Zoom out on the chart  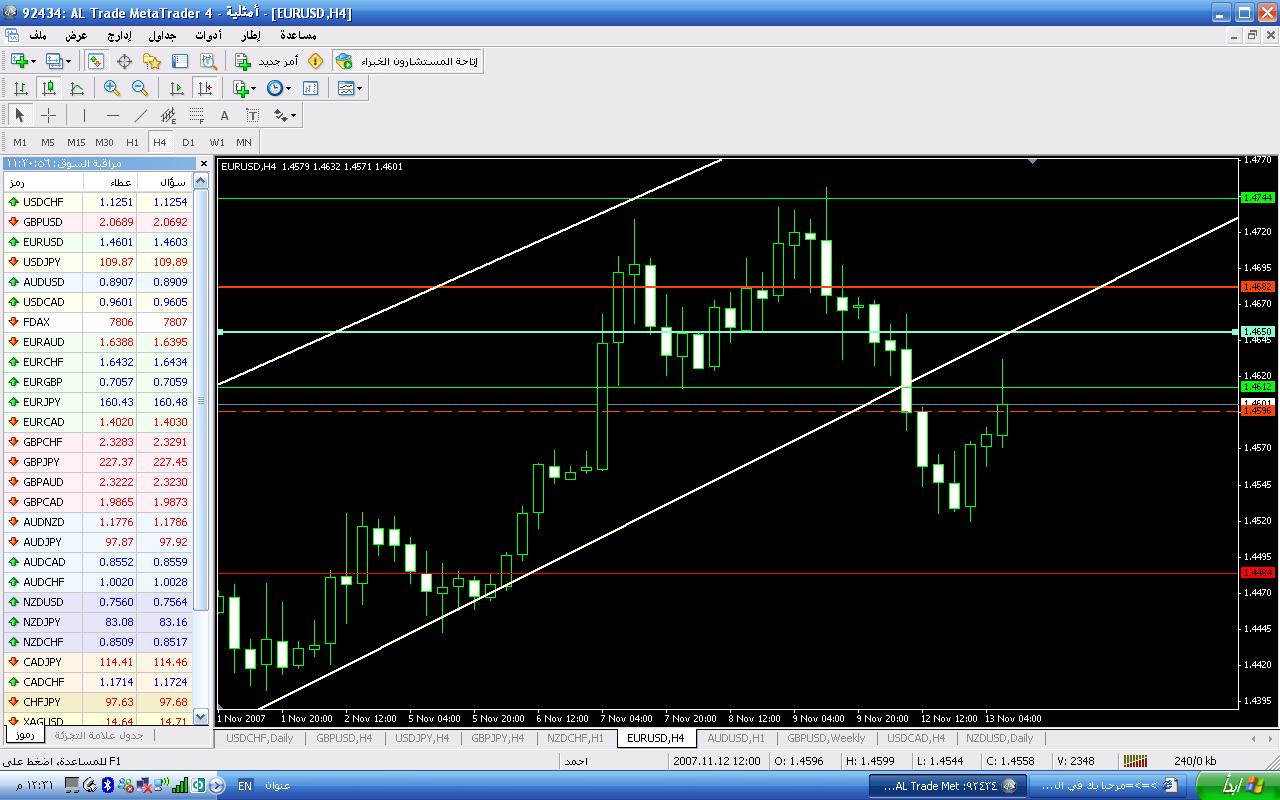click(140, 88)
